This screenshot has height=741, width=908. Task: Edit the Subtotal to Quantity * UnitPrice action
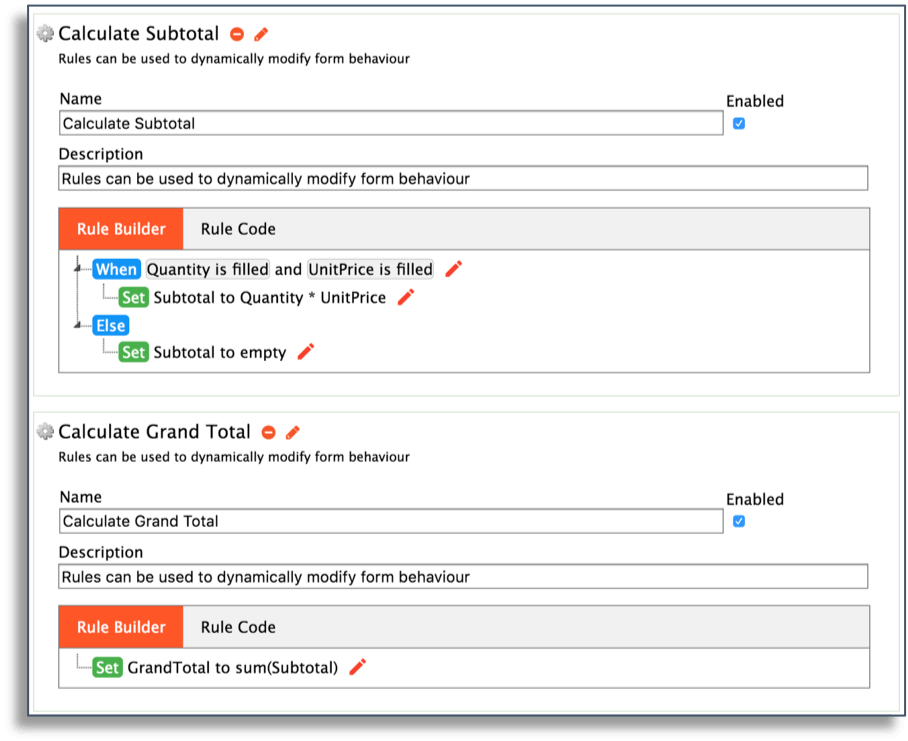pyautogui.click(x=405, y=297)
